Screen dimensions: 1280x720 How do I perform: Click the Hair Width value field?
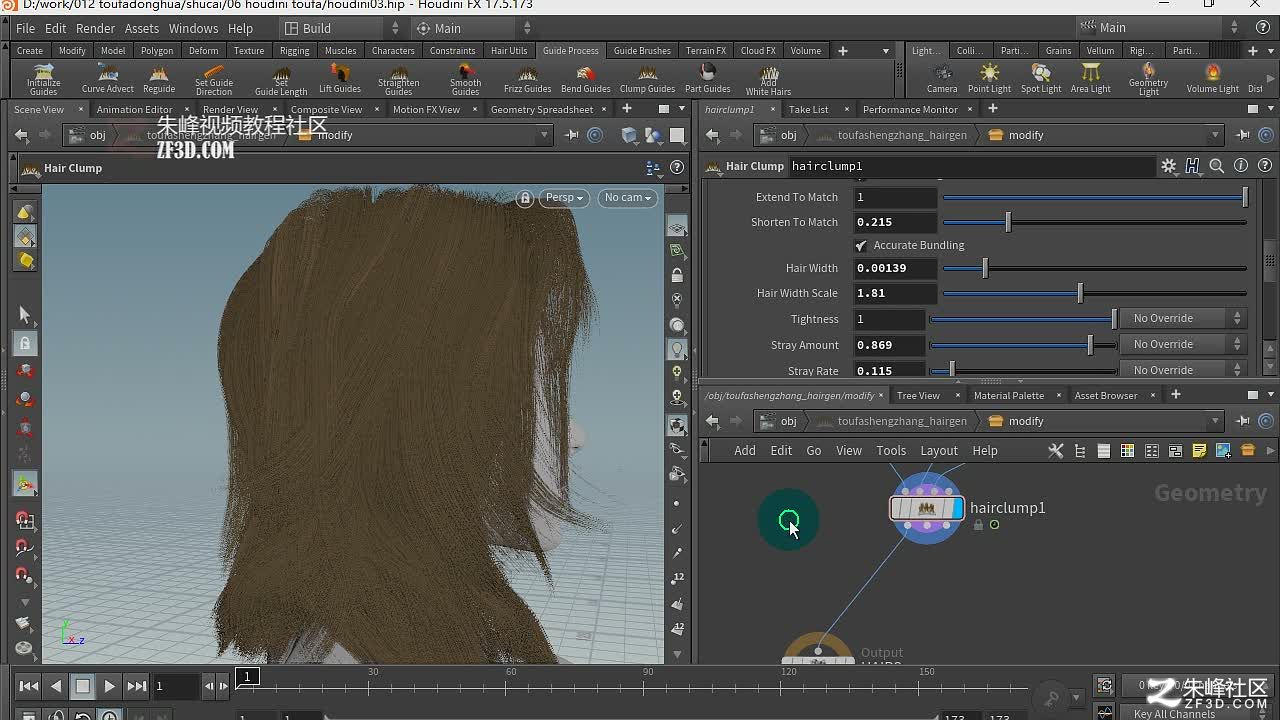click(x=895, y=268)
